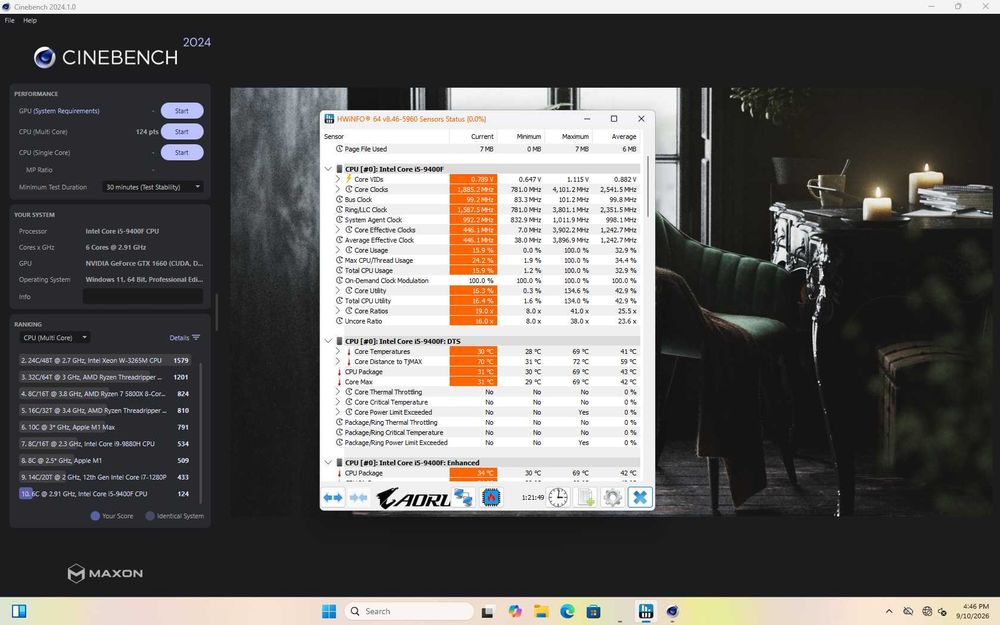Select the Intel Core i9-9880H ranking row
The width and height of the screenshot is (1000, 625).
click(x=105, y=444)
